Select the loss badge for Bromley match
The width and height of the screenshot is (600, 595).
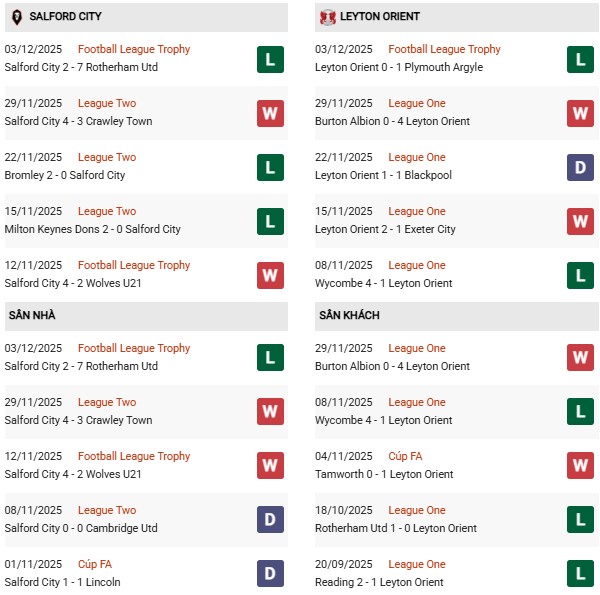(270, 167)
